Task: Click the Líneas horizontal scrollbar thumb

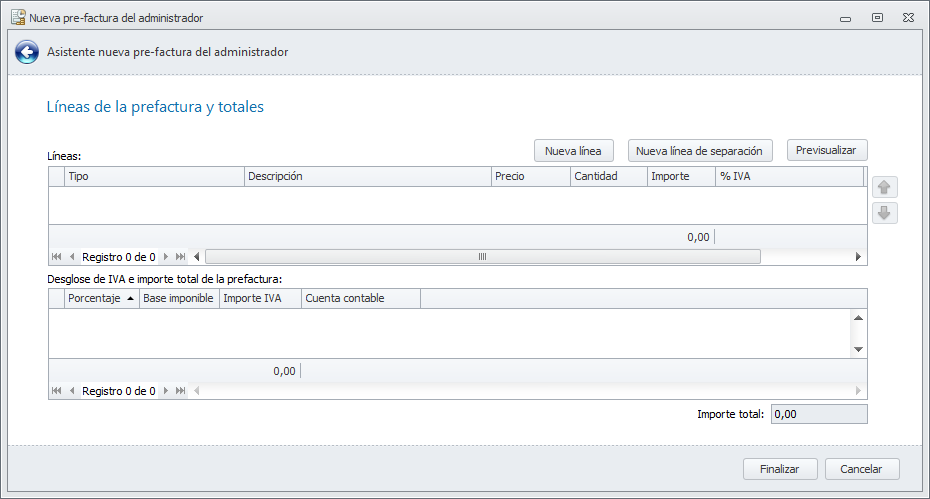Action: [x=483, y=257]
